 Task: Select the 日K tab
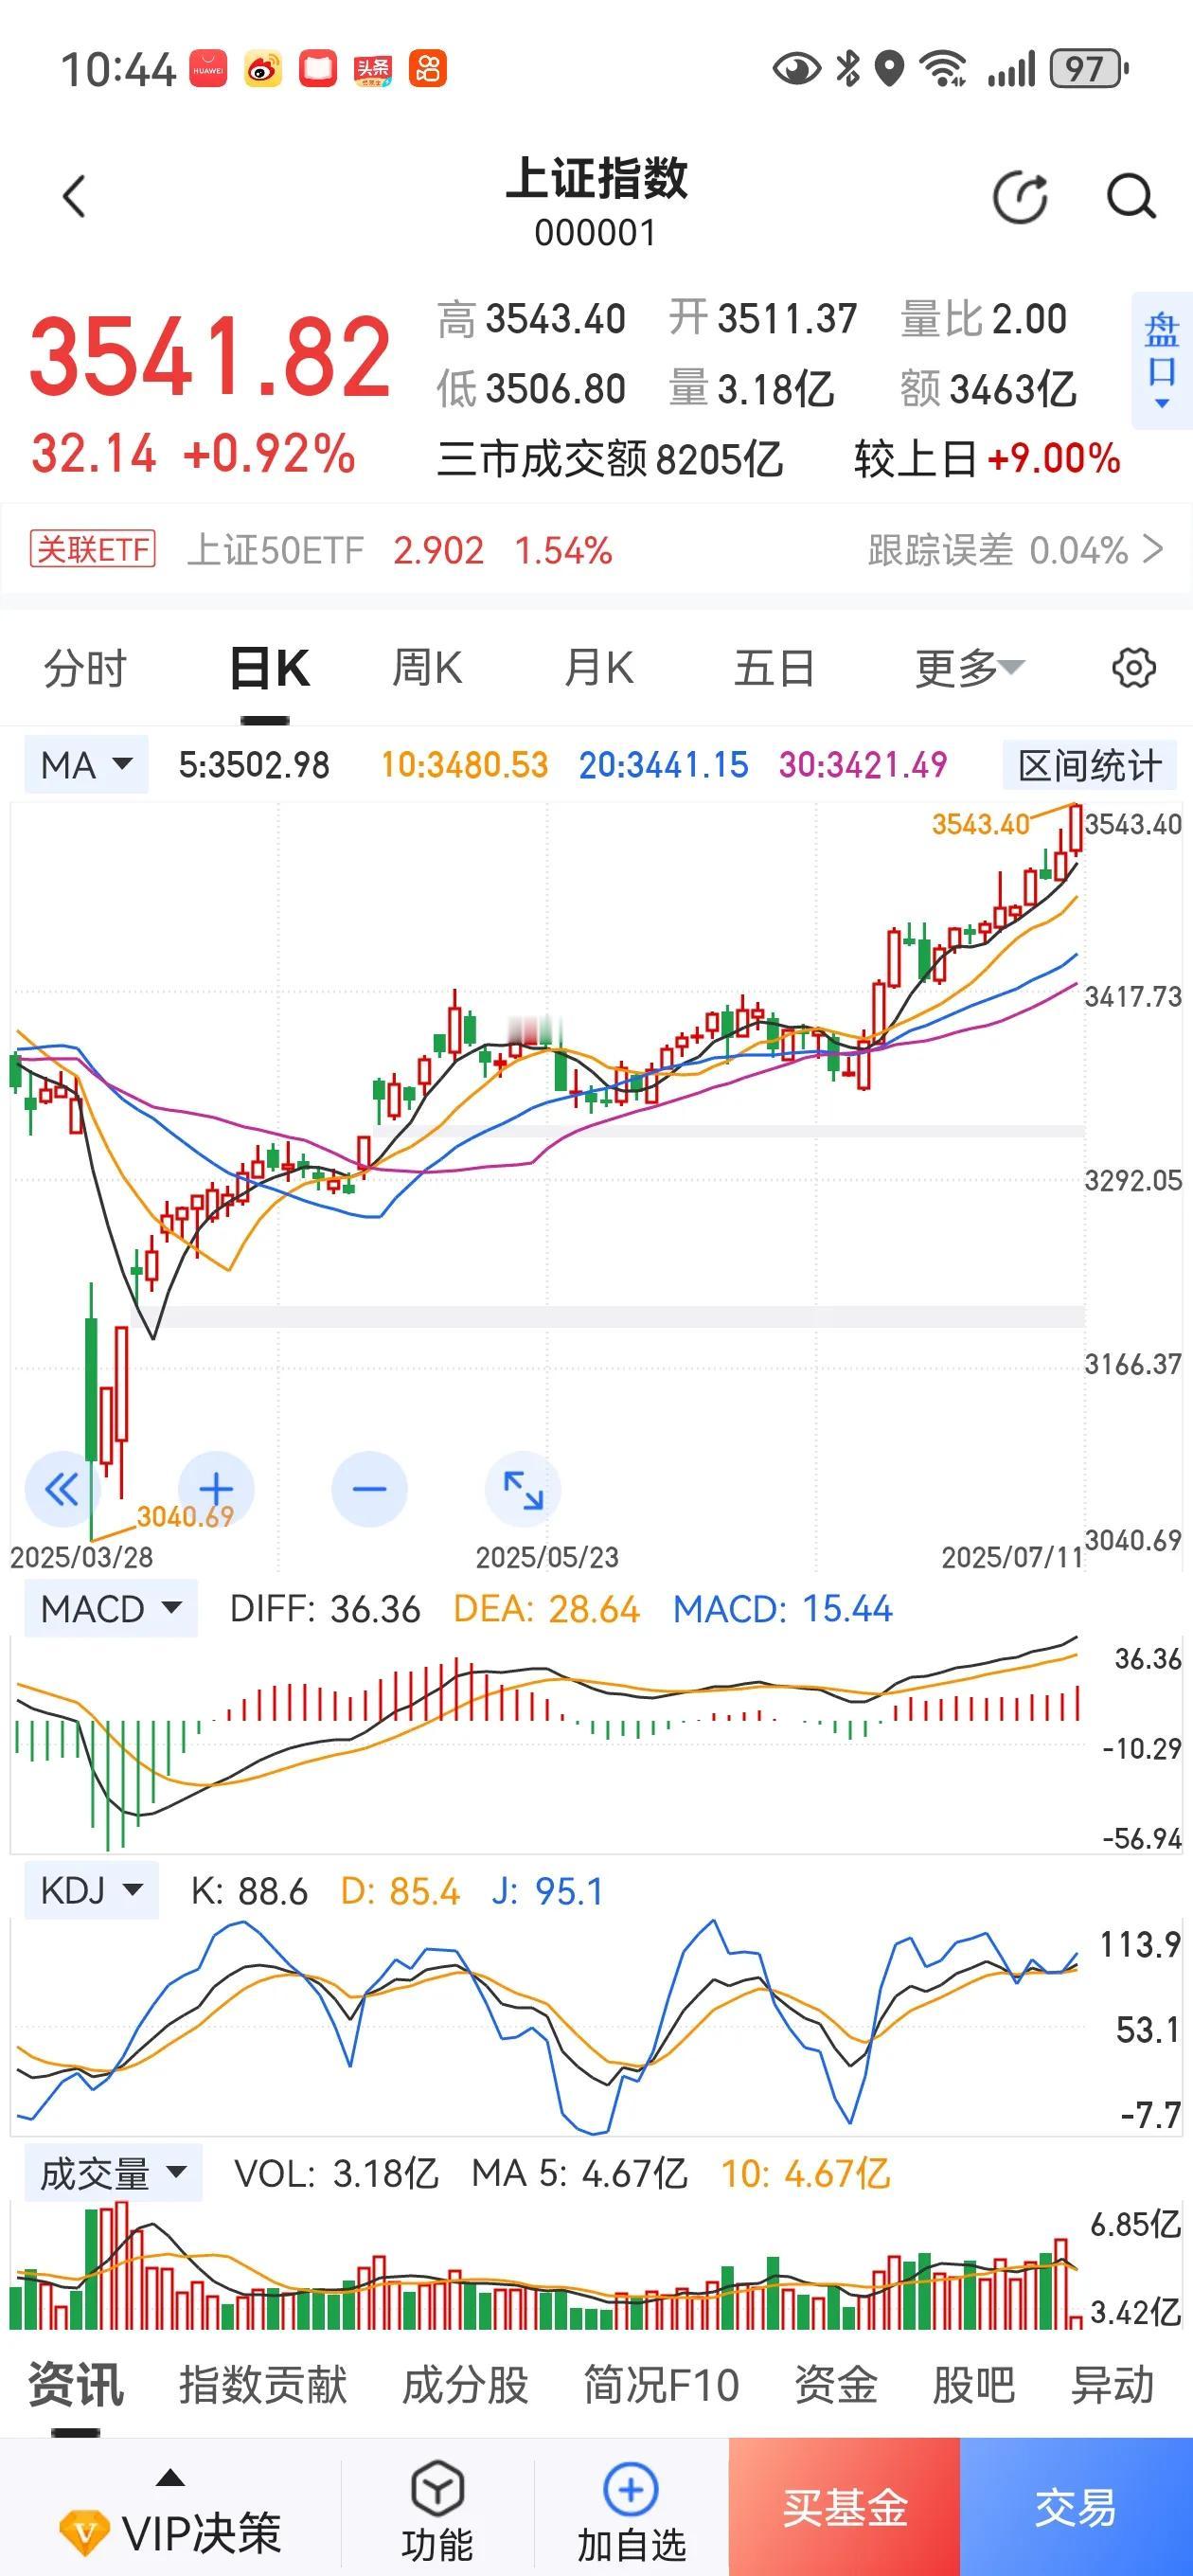pyautogui.click(x=269, y=667)
